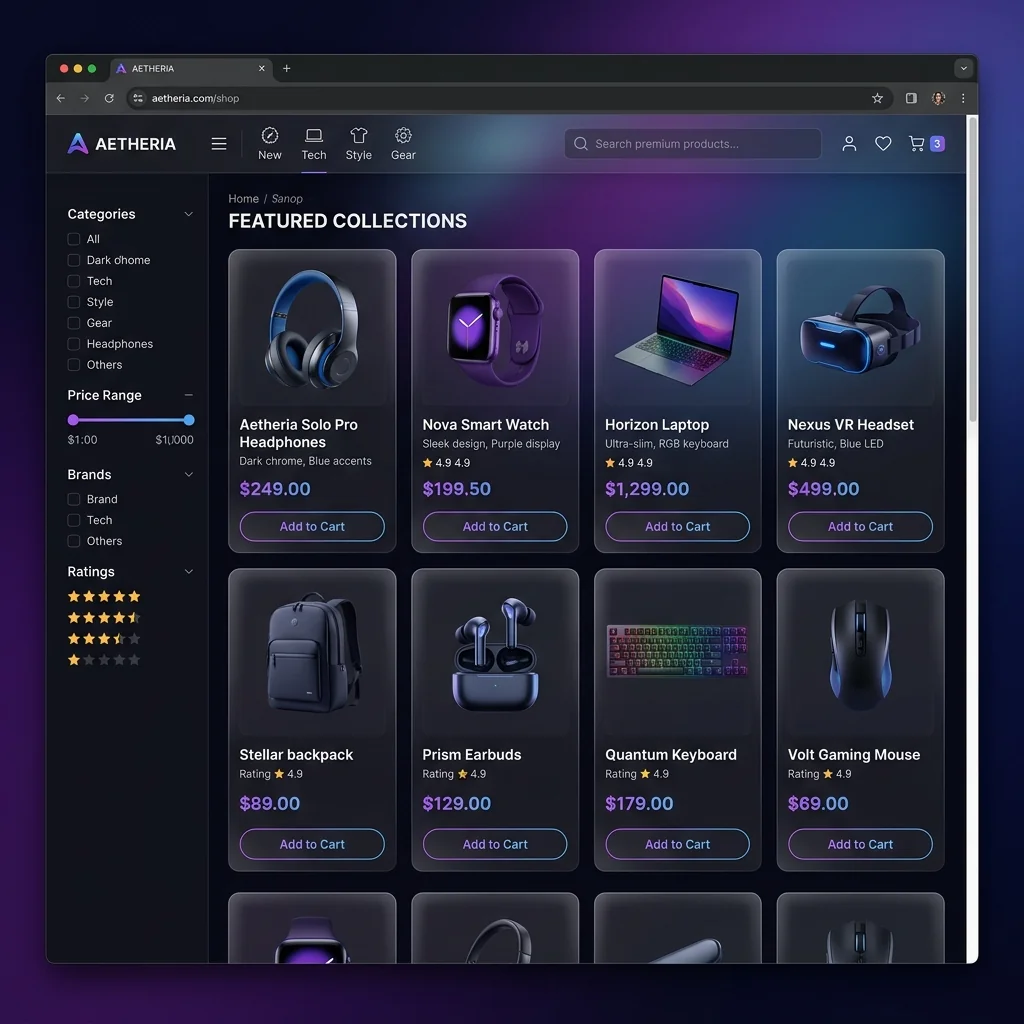Image resolution: width=1024 pixels, height=1024 pixels.
Task: Check the Others checkbox under Brands
Action: click(x=74, y=541)
